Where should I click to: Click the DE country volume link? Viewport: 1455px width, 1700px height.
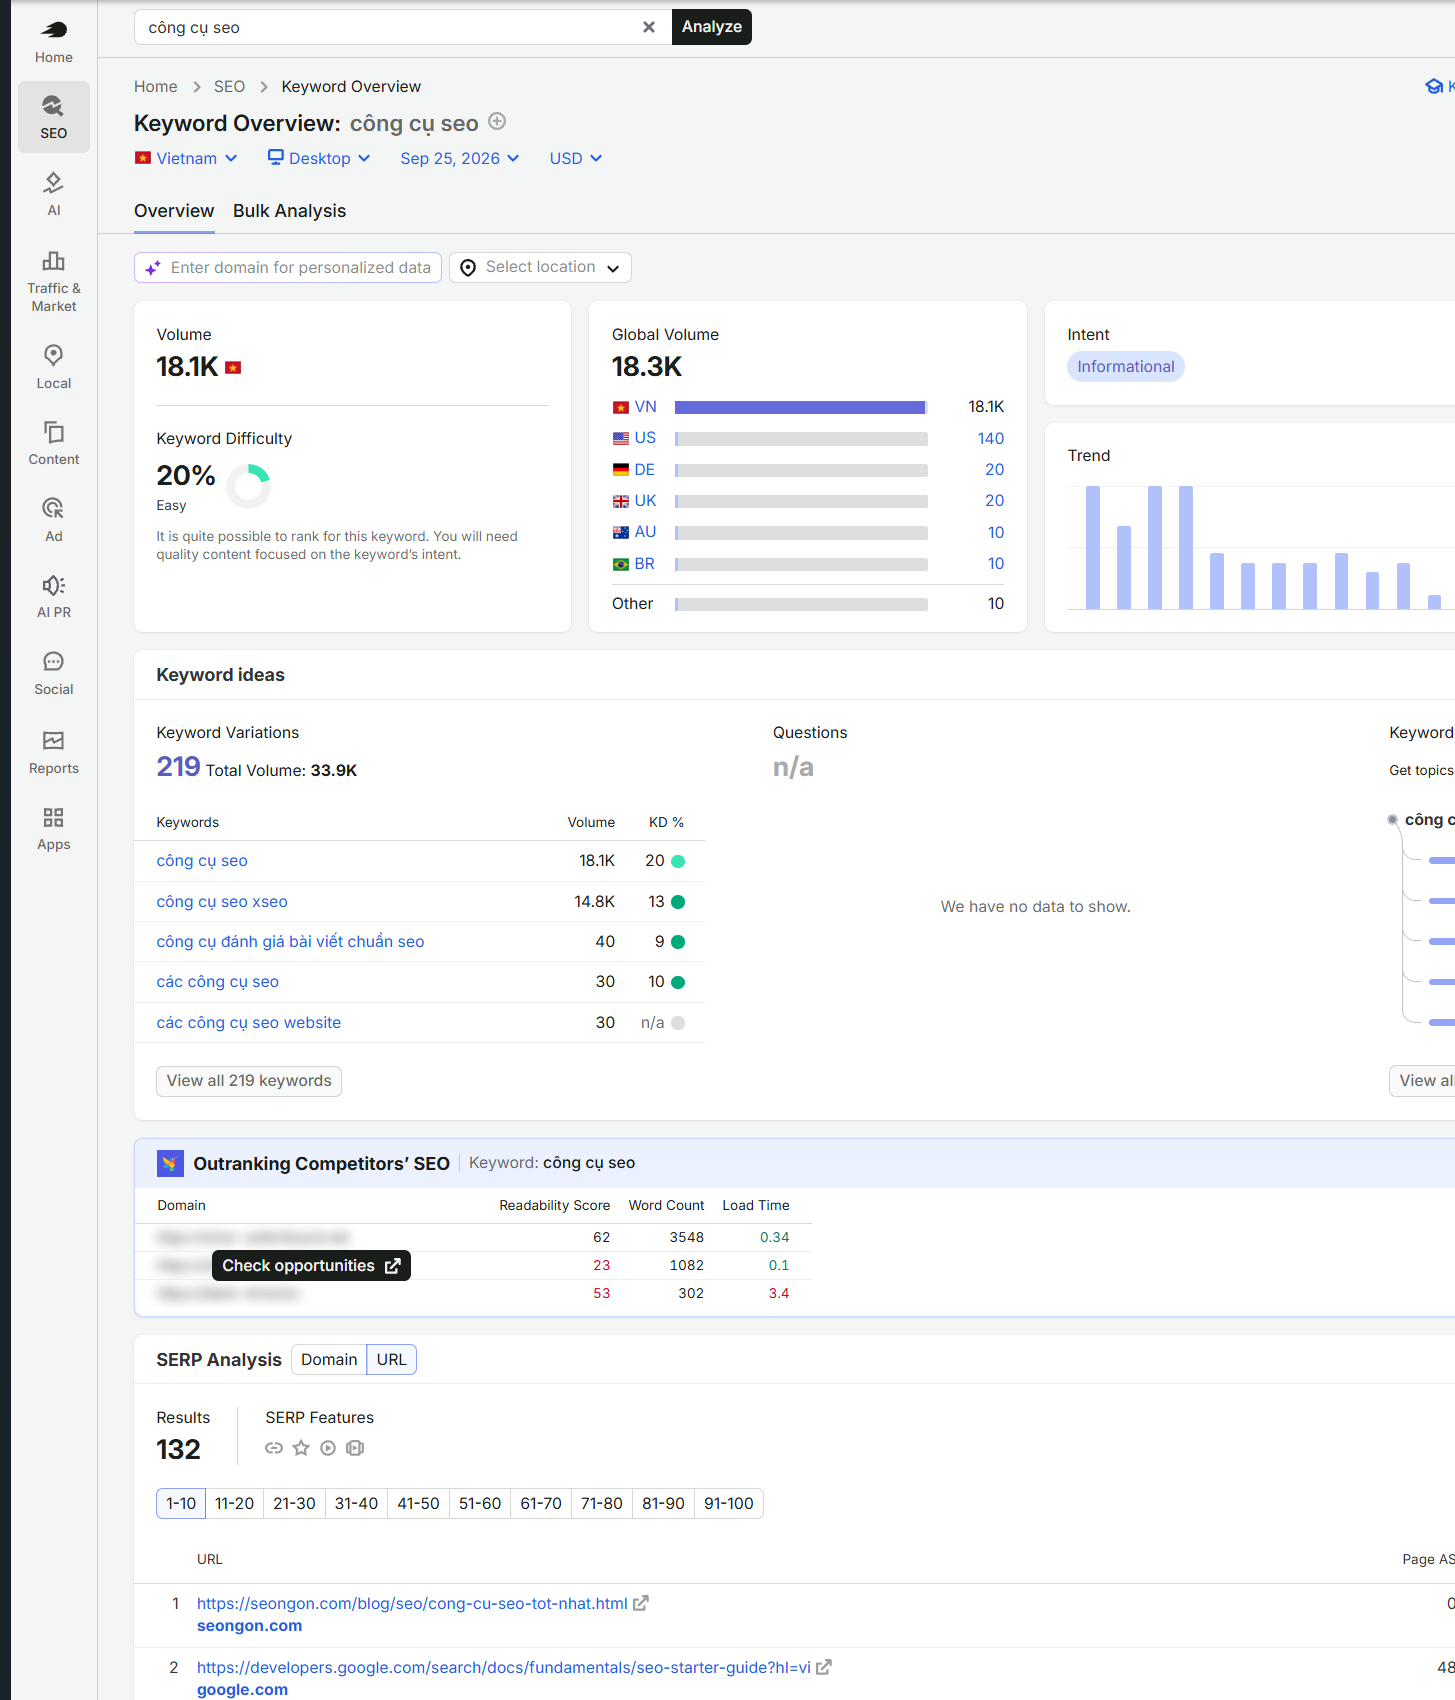tap(645, 469)
